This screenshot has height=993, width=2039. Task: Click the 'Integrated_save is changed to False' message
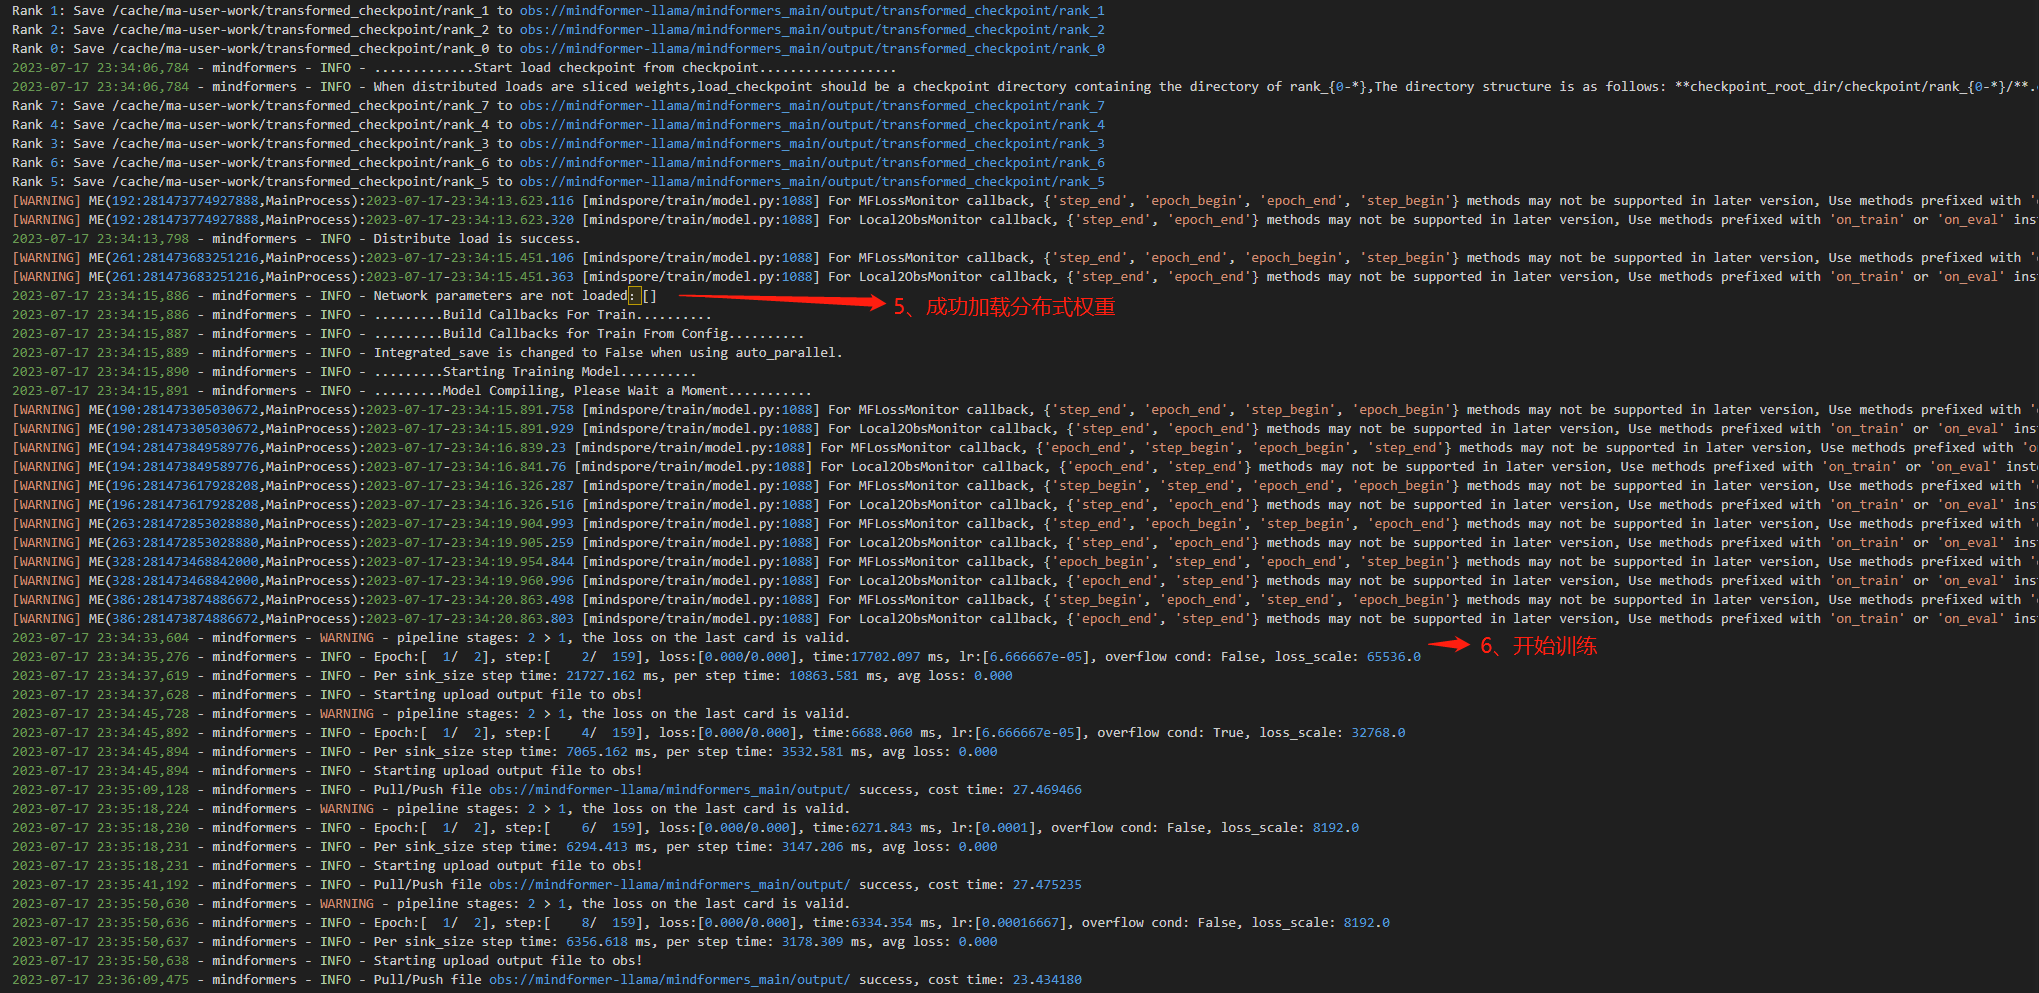click(x=608, y=352)
